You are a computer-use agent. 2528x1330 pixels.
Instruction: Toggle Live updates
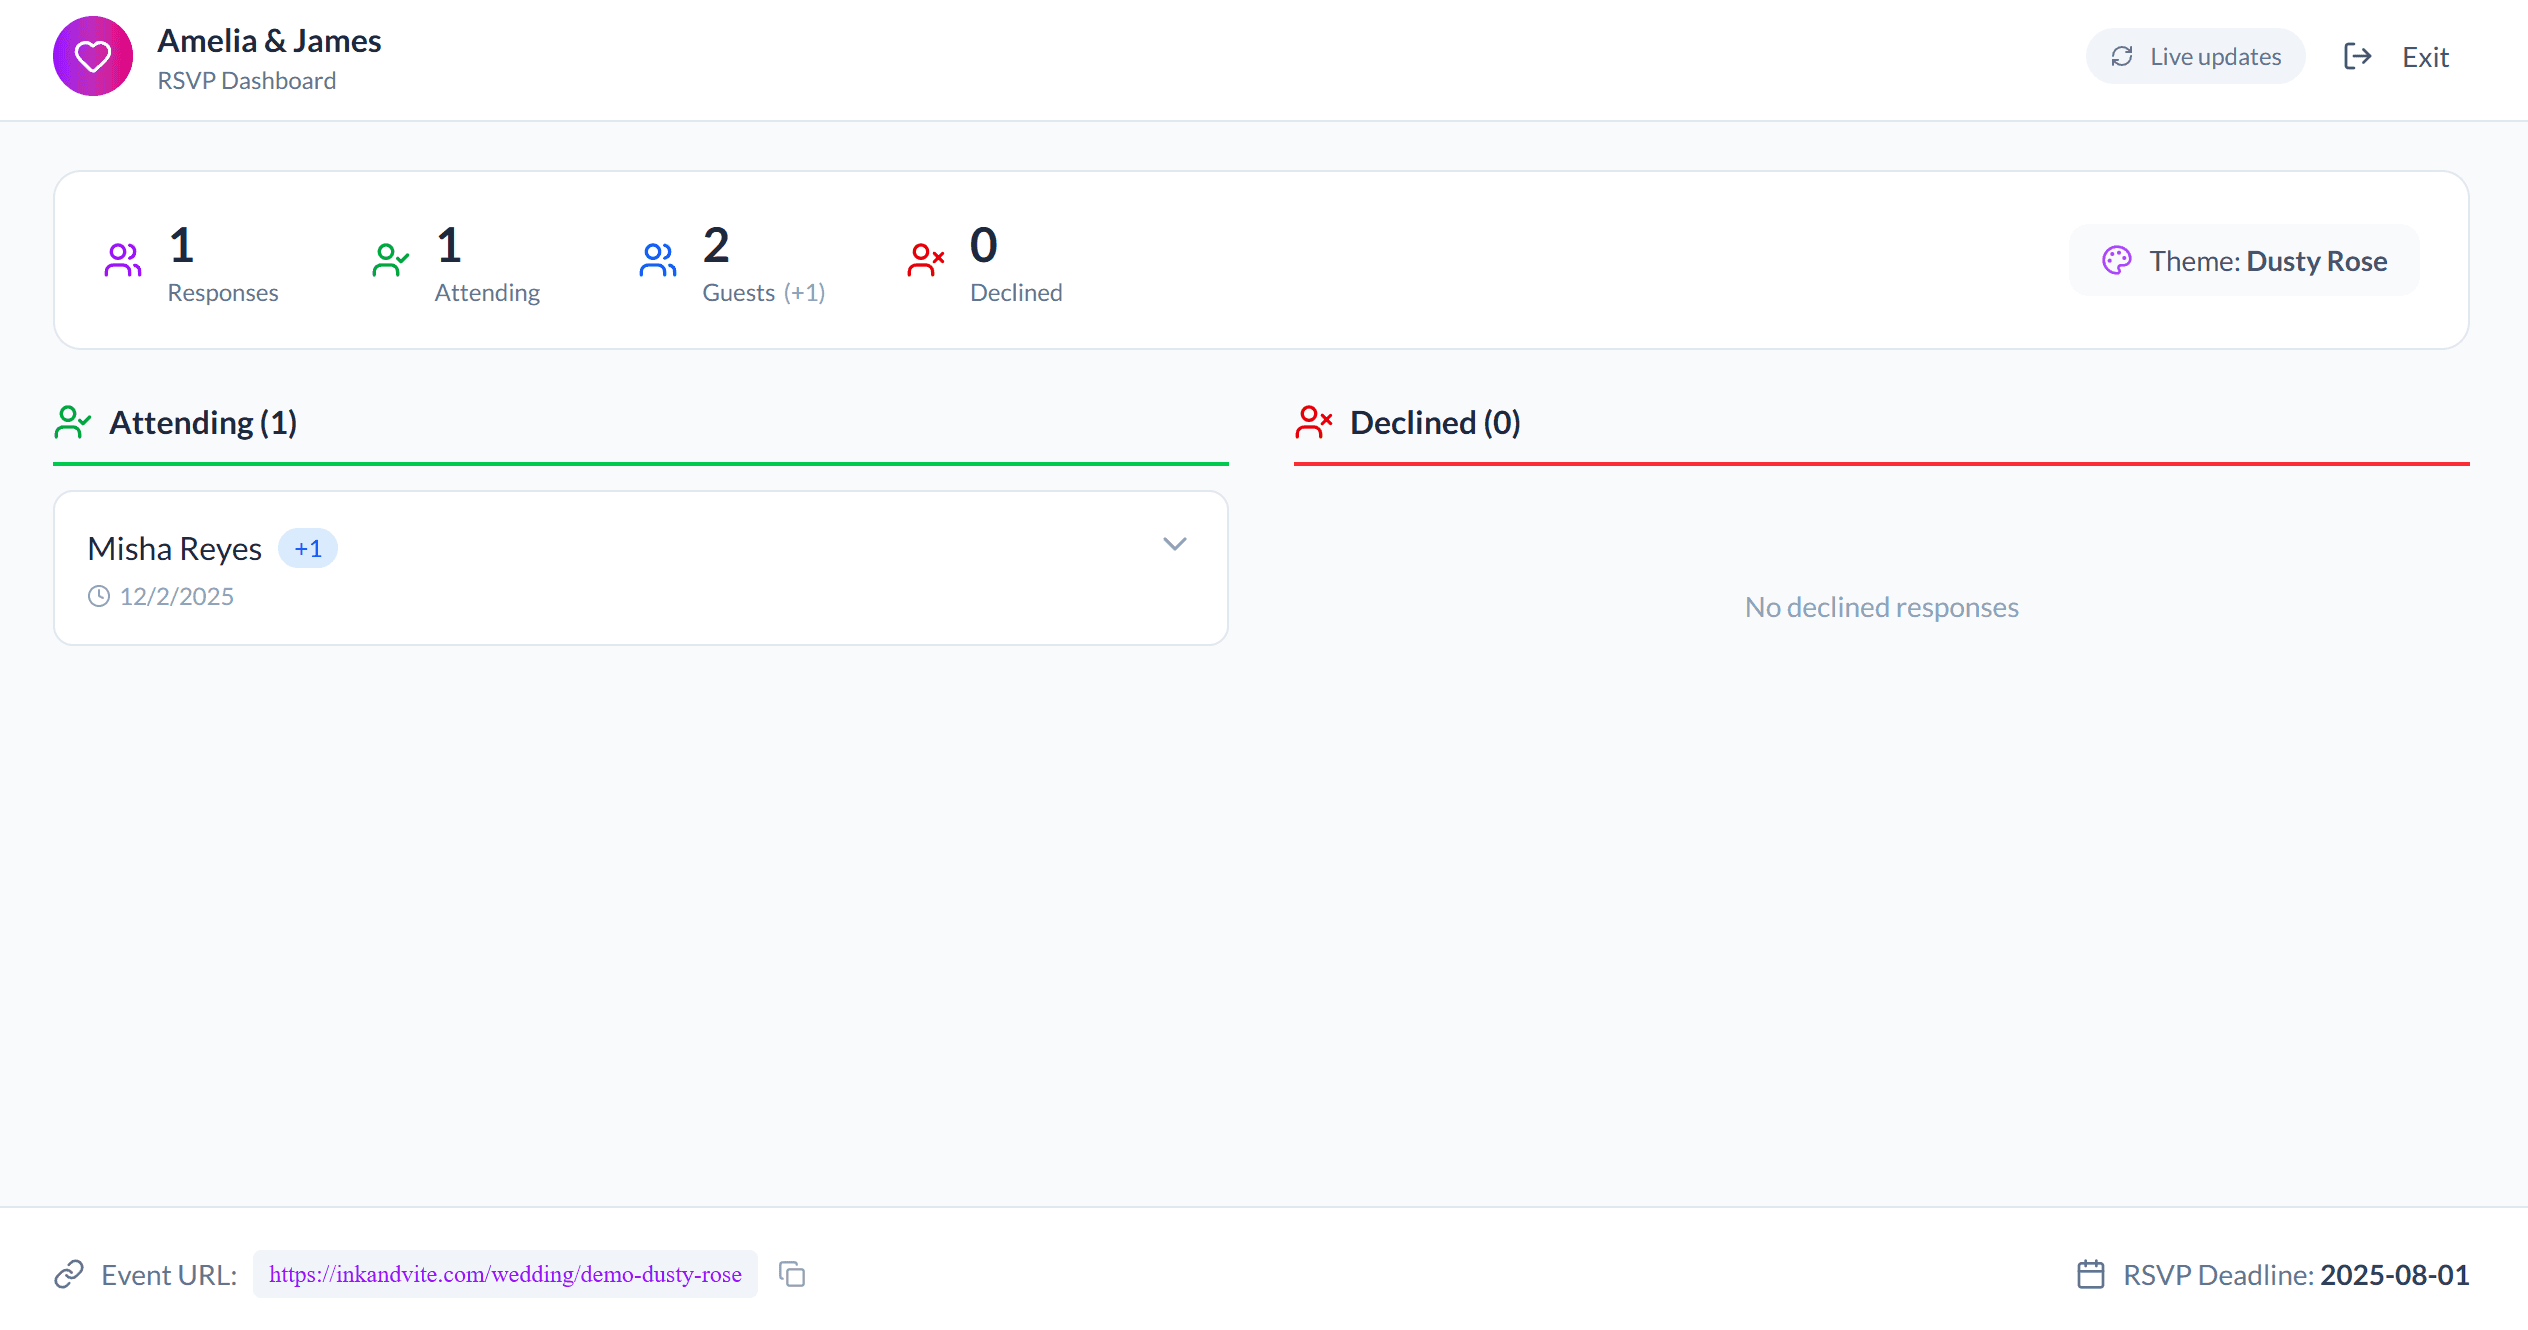pos(2195,56)
